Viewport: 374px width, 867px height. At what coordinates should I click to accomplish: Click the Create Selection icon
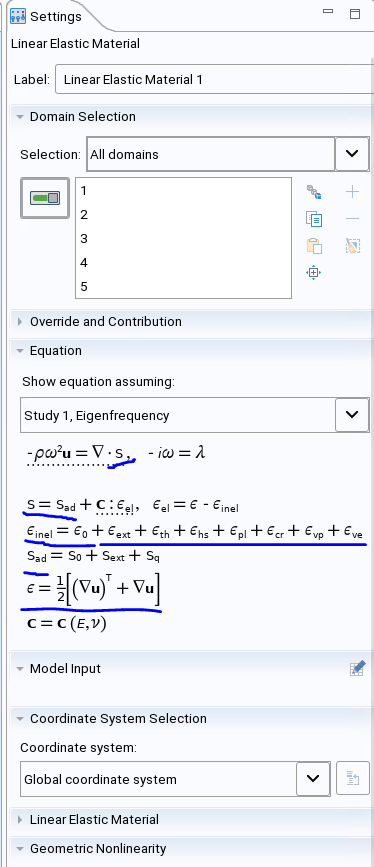[314, 192]
